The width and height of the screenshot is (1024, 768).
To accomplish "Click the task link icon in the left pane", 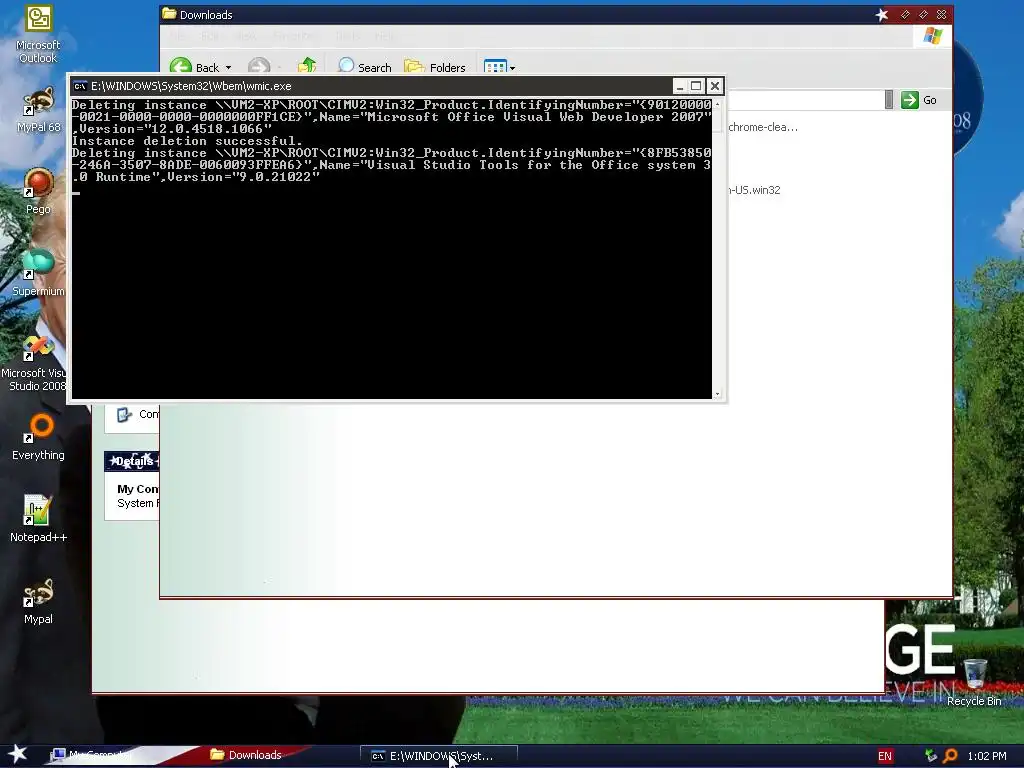I will click(x=124, y=414).
